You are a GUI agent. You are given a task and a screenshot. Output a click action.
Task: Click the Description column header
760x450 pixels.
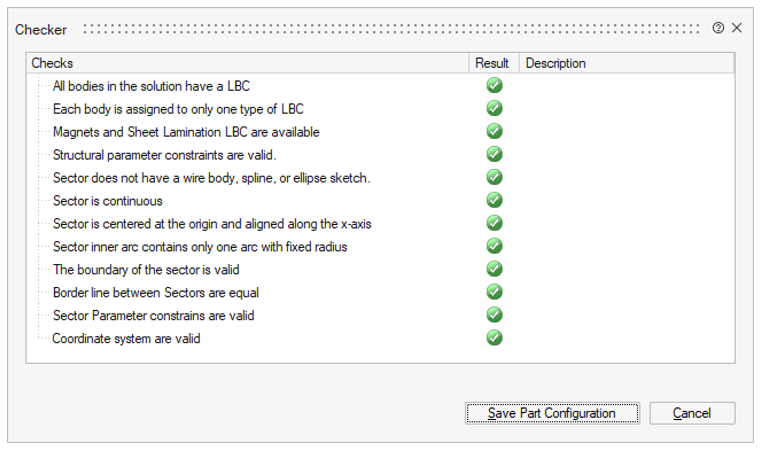point(625,63)
